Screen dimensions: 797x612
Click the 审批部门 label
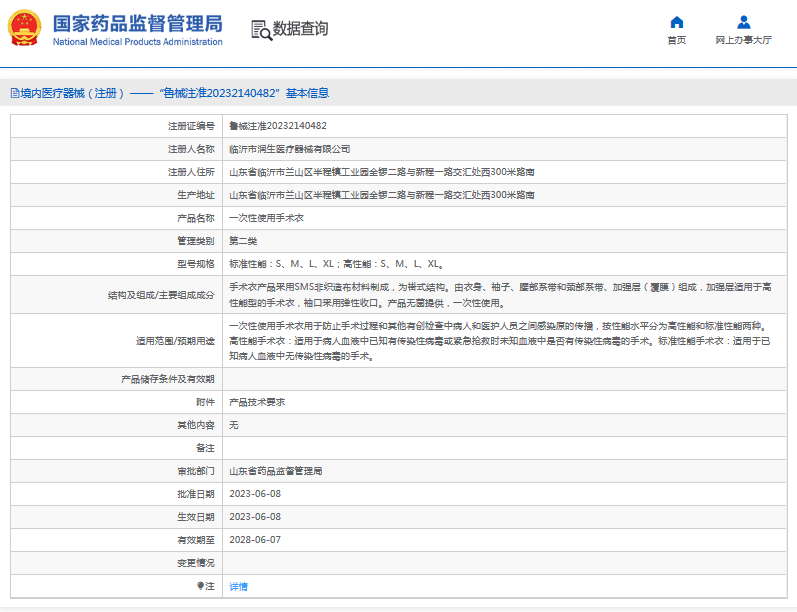[x=196, y=471]
